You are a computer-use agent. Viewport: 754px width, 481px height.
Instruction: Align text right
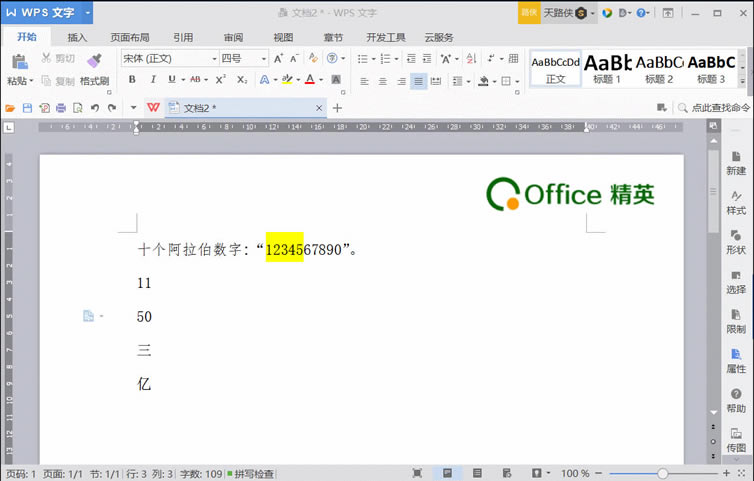[x=401, y=81]
